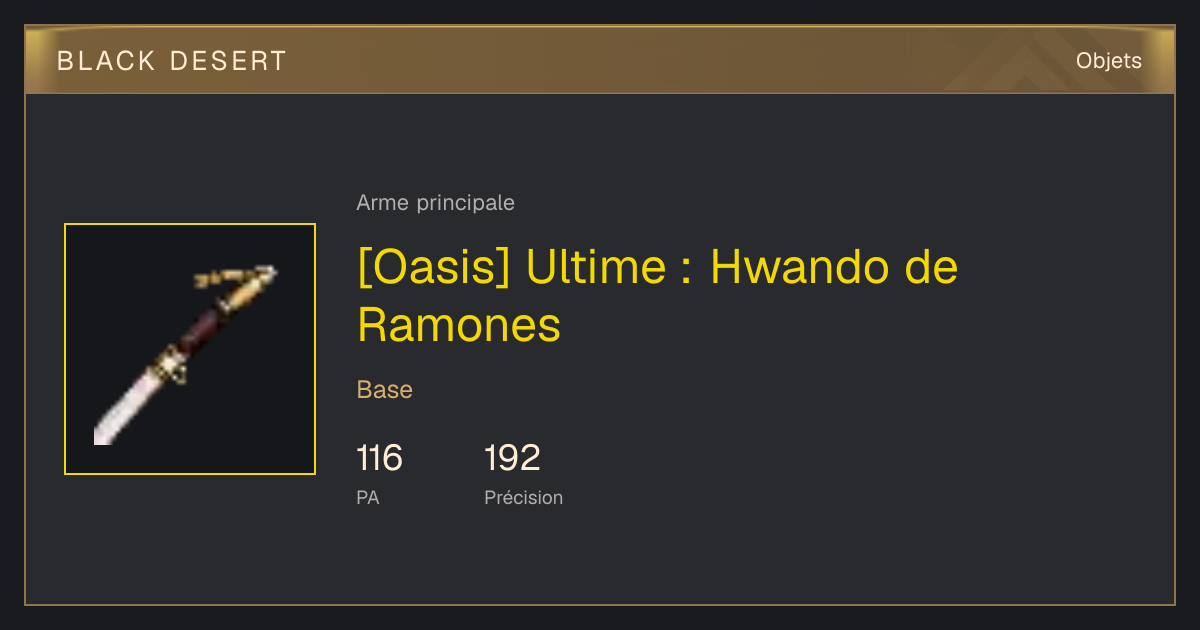Click the PA stat label
This screenshot has width=1200, height=630.
coord(368,497)
